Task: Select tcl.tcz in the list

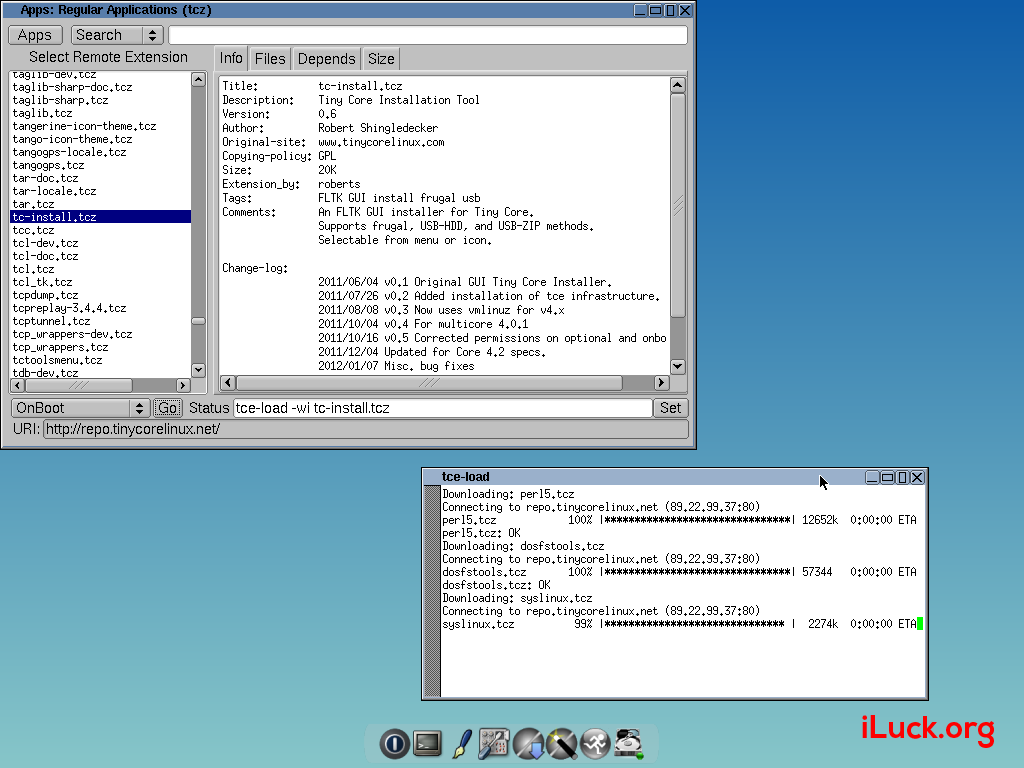Action: pos(101,269)
